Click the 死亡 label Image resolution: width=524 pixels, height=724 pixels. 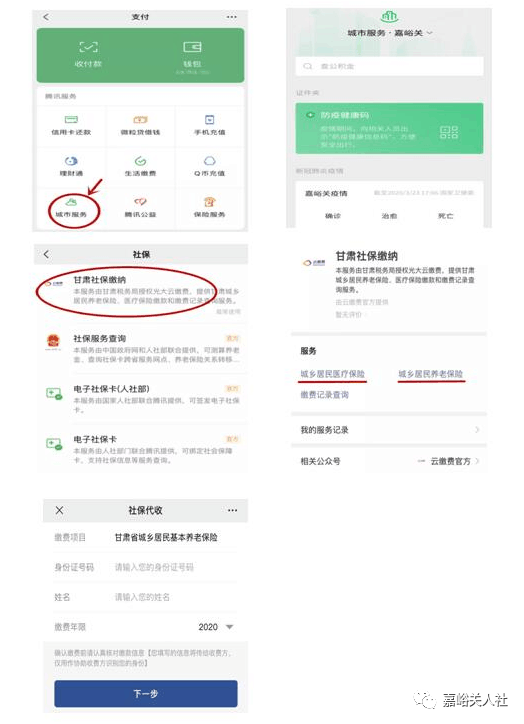click(446, 216)
